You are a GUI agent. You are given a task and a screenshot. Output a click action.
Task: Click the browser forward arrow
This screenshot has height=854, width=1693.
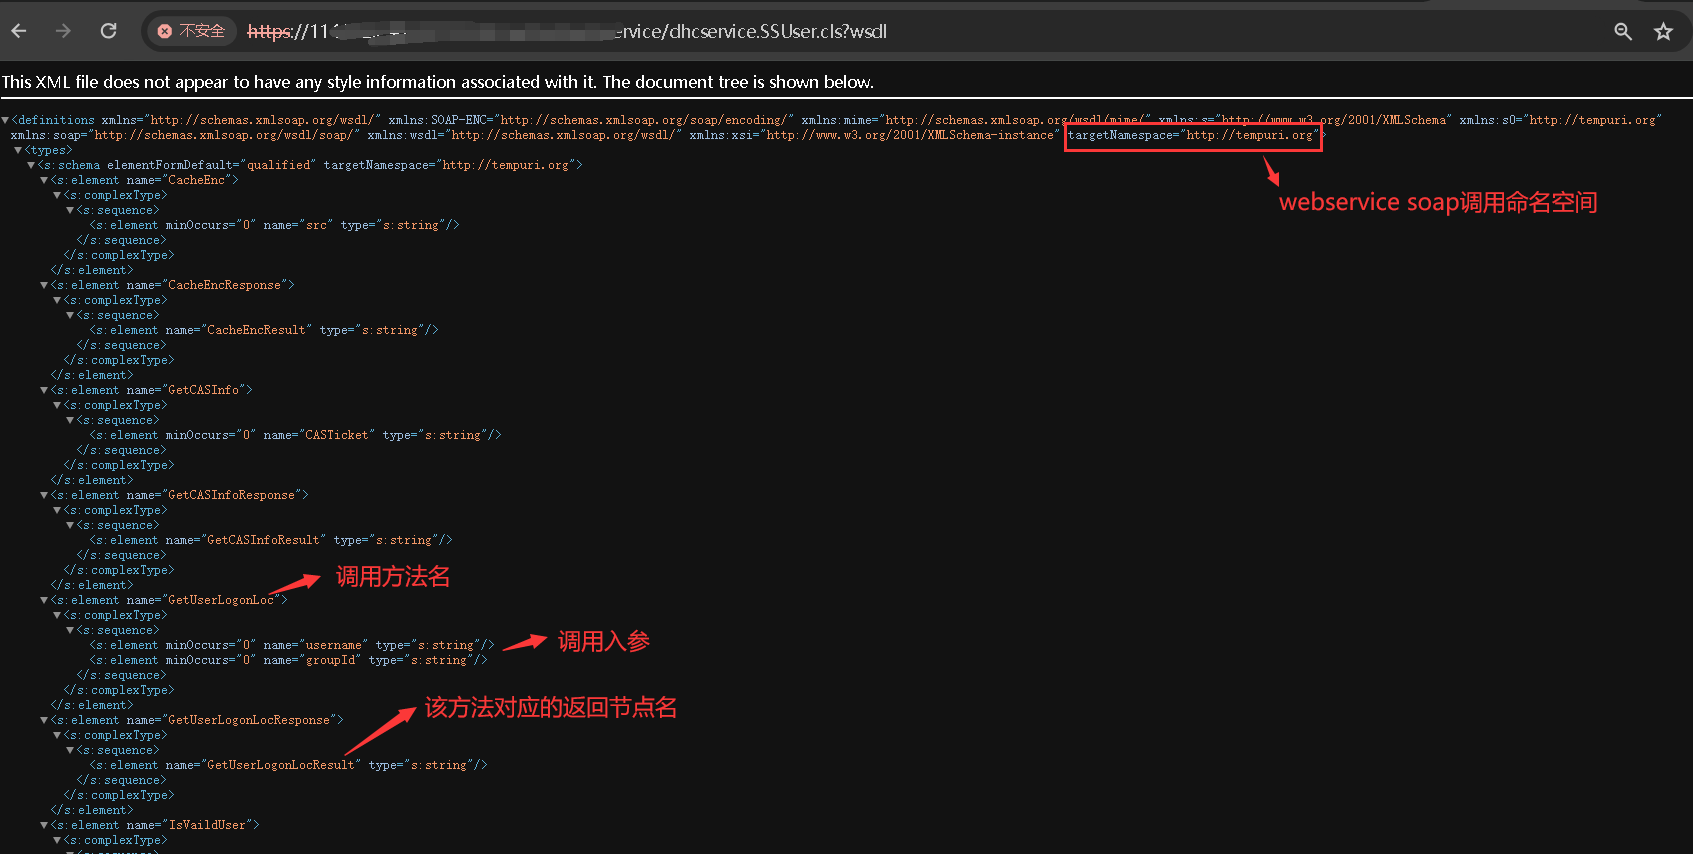[x=64, y=31]
